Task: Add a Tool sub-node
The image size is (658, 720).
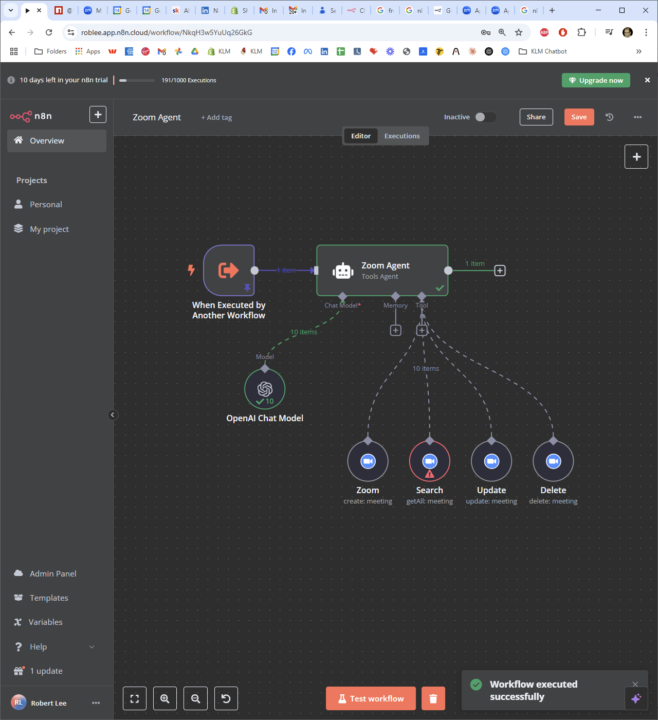Action: click(422, 330)
